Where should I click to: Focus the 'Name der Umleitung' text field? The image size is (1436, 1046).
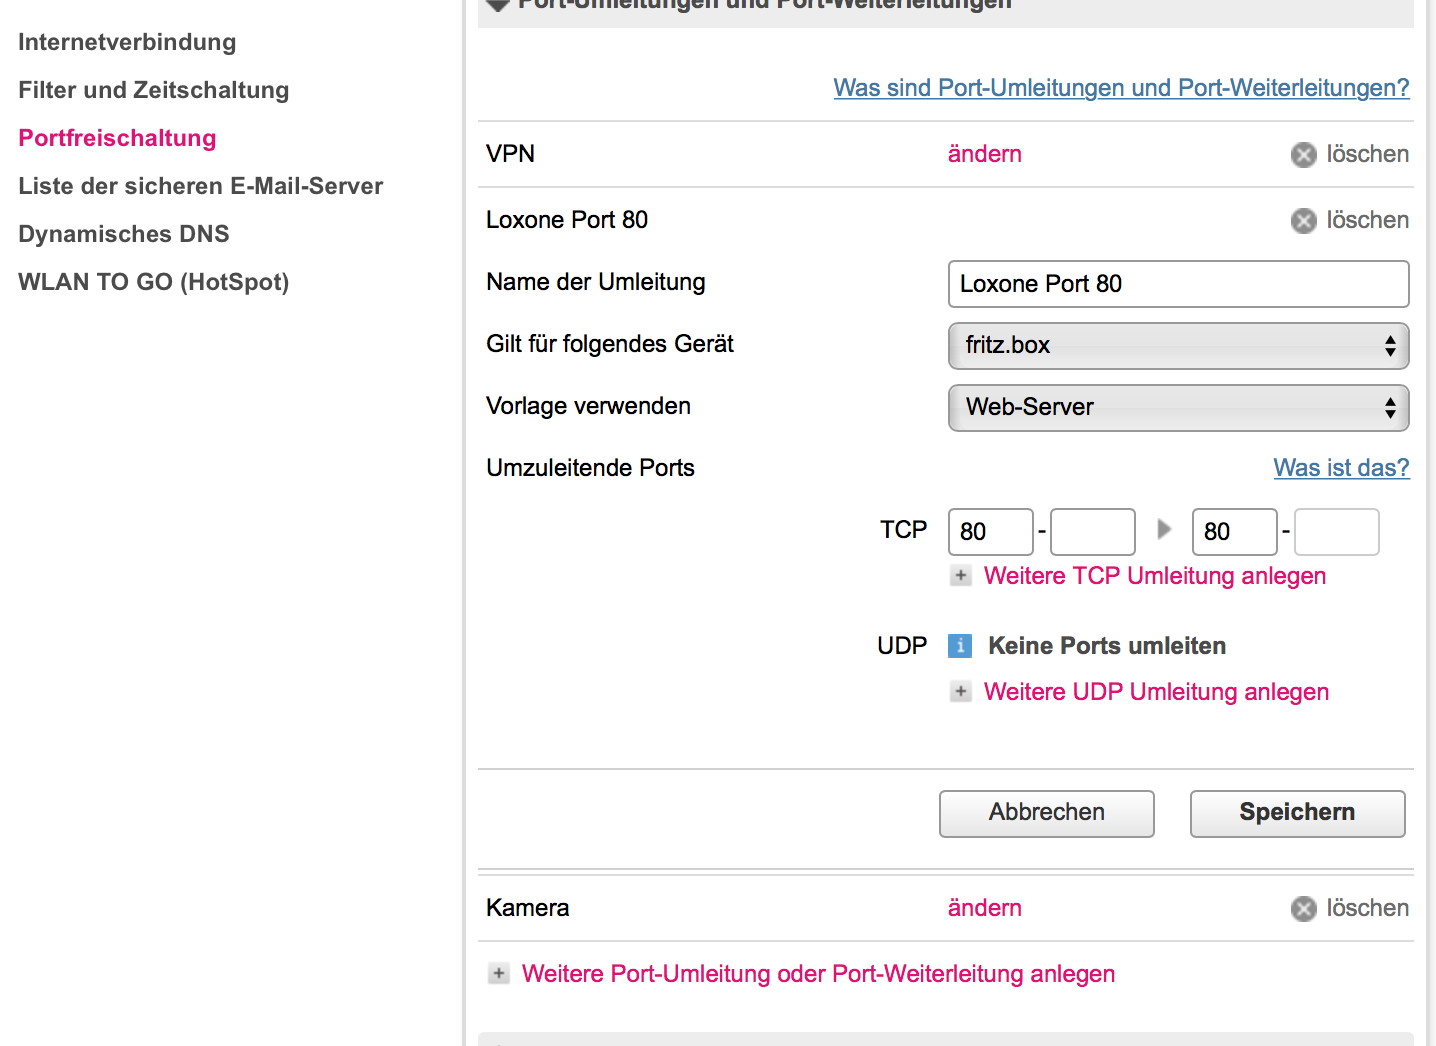1178,284
